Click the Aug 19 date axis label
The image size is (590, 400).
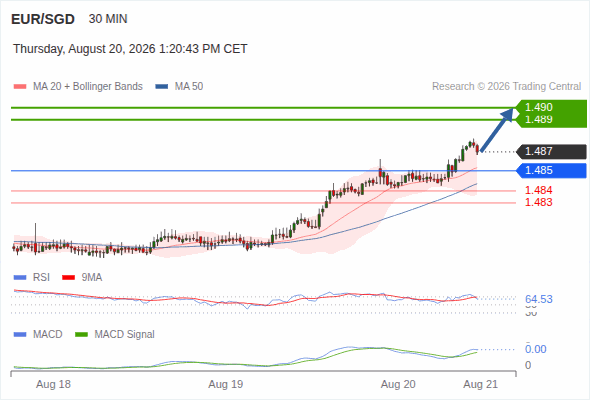coord(226,384)
